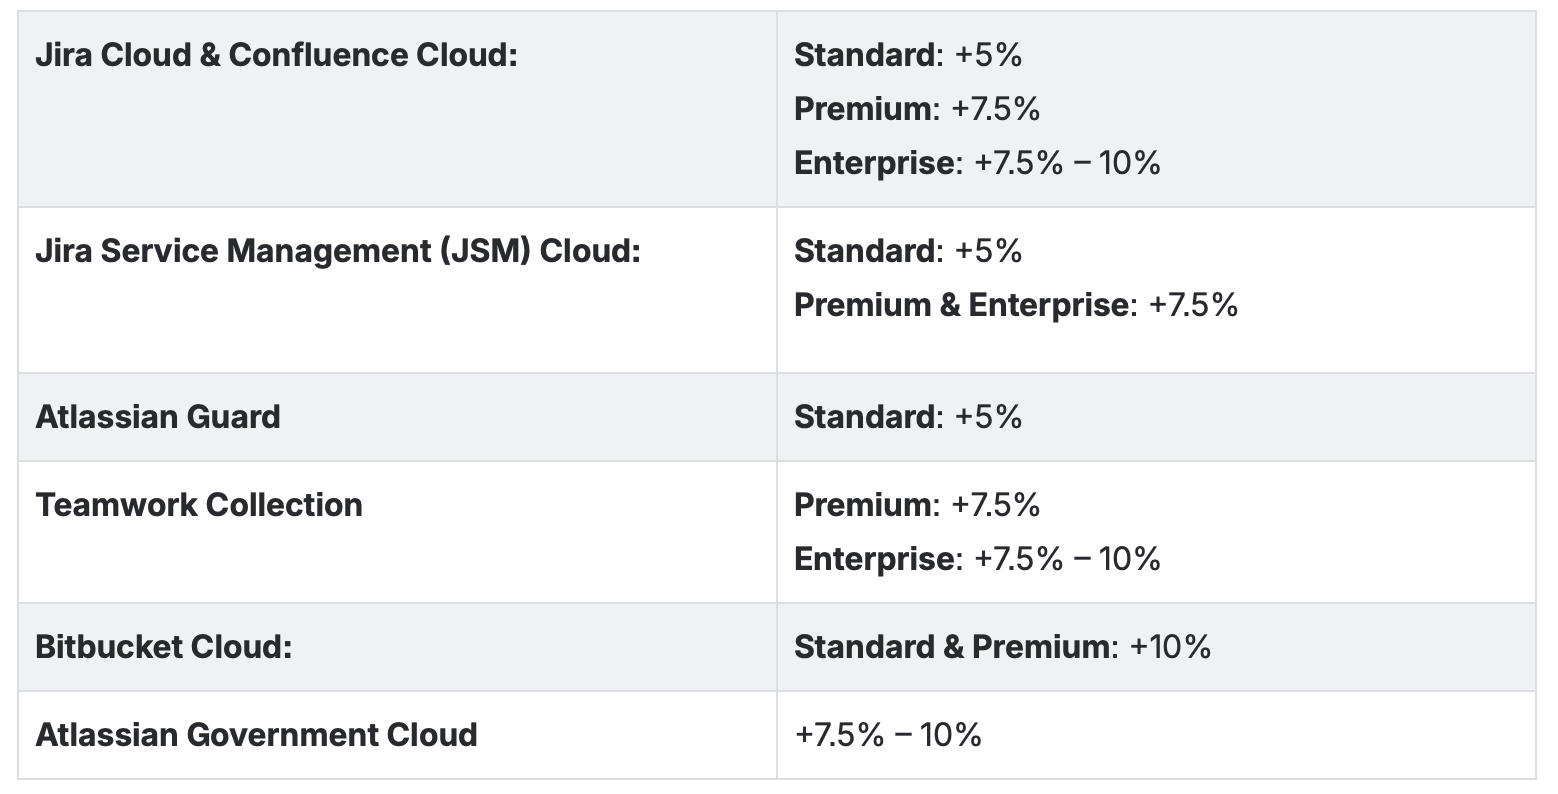Click Enterprise +7.5% – 10% in Jira Cloud row
This screenshot has height=794, width=1558.
(x=977, y=162)
